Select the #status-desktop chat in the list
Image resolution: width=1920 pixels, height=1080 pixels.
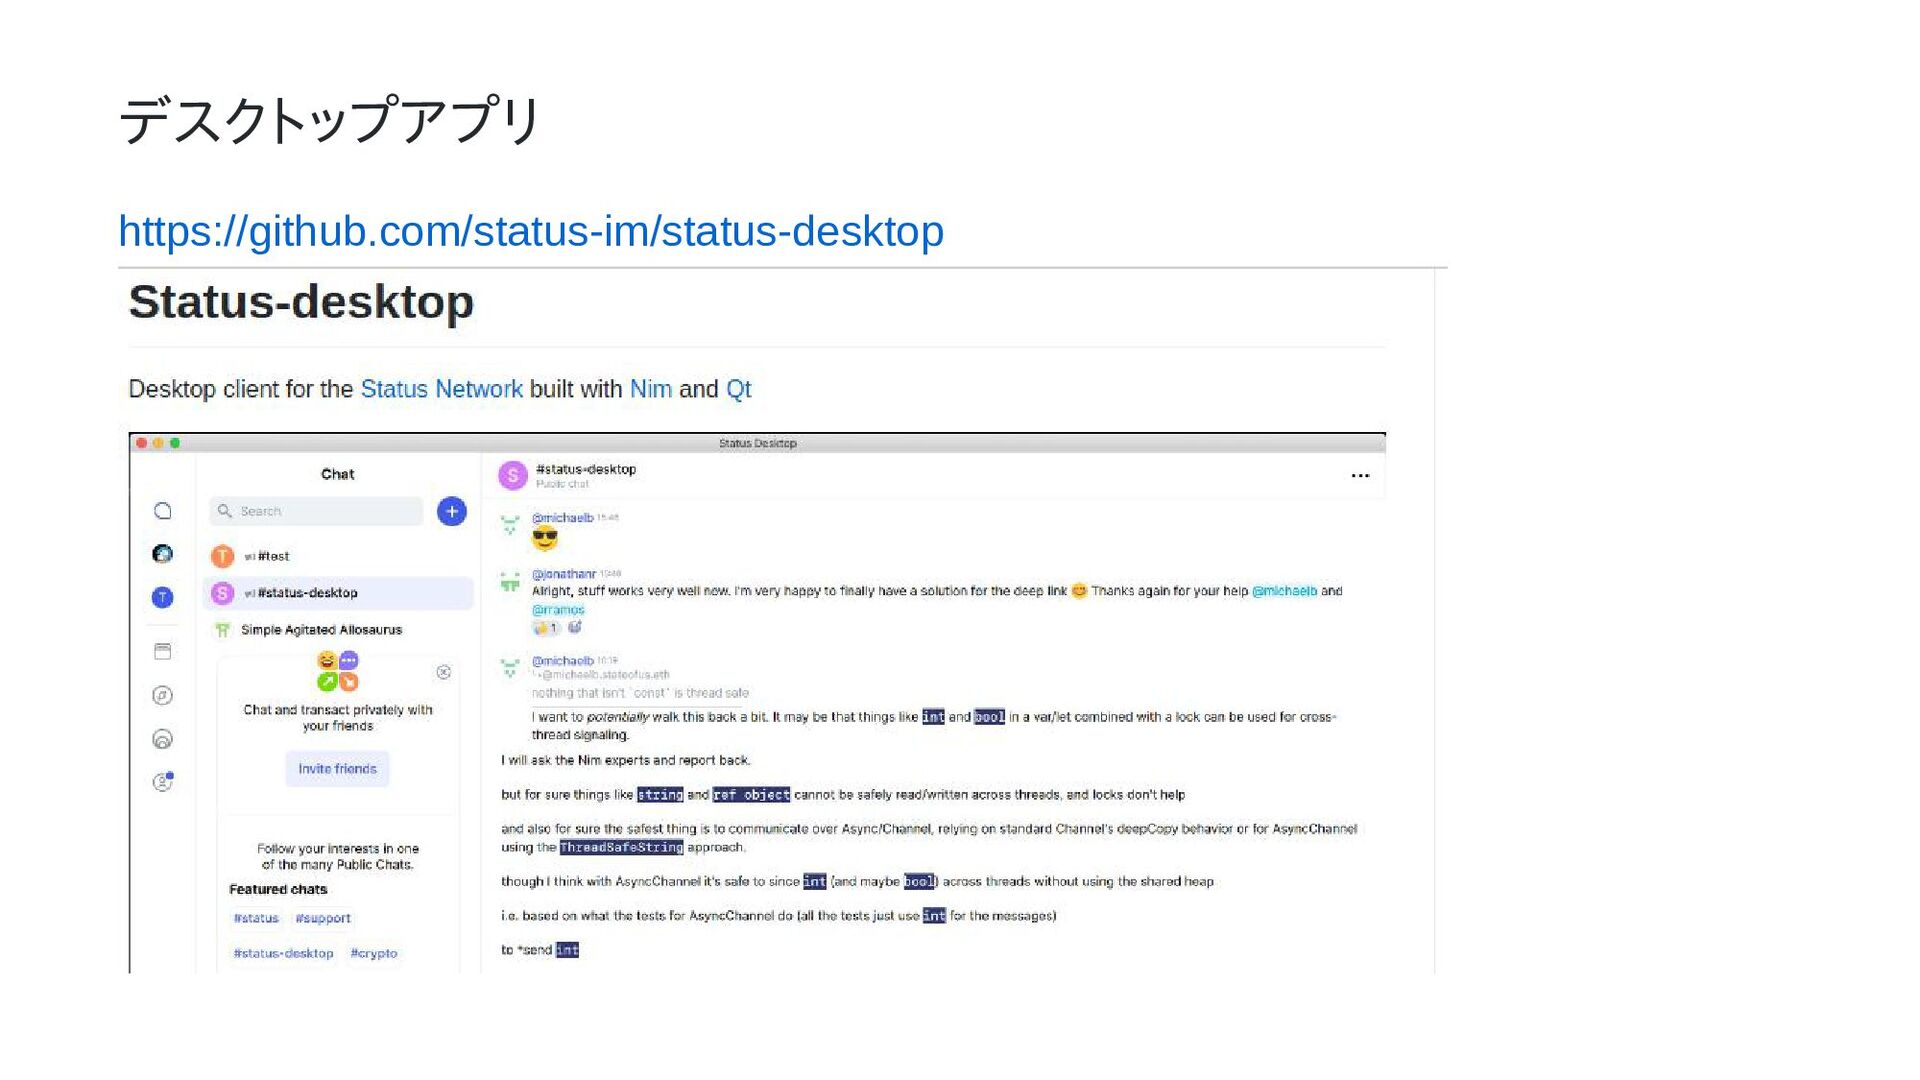click(338, 593)
